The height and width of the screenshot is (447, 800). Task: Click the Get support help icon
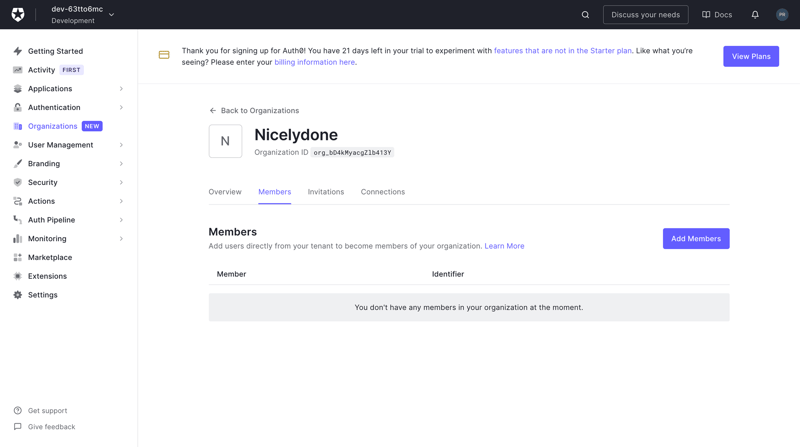[18, 410]
